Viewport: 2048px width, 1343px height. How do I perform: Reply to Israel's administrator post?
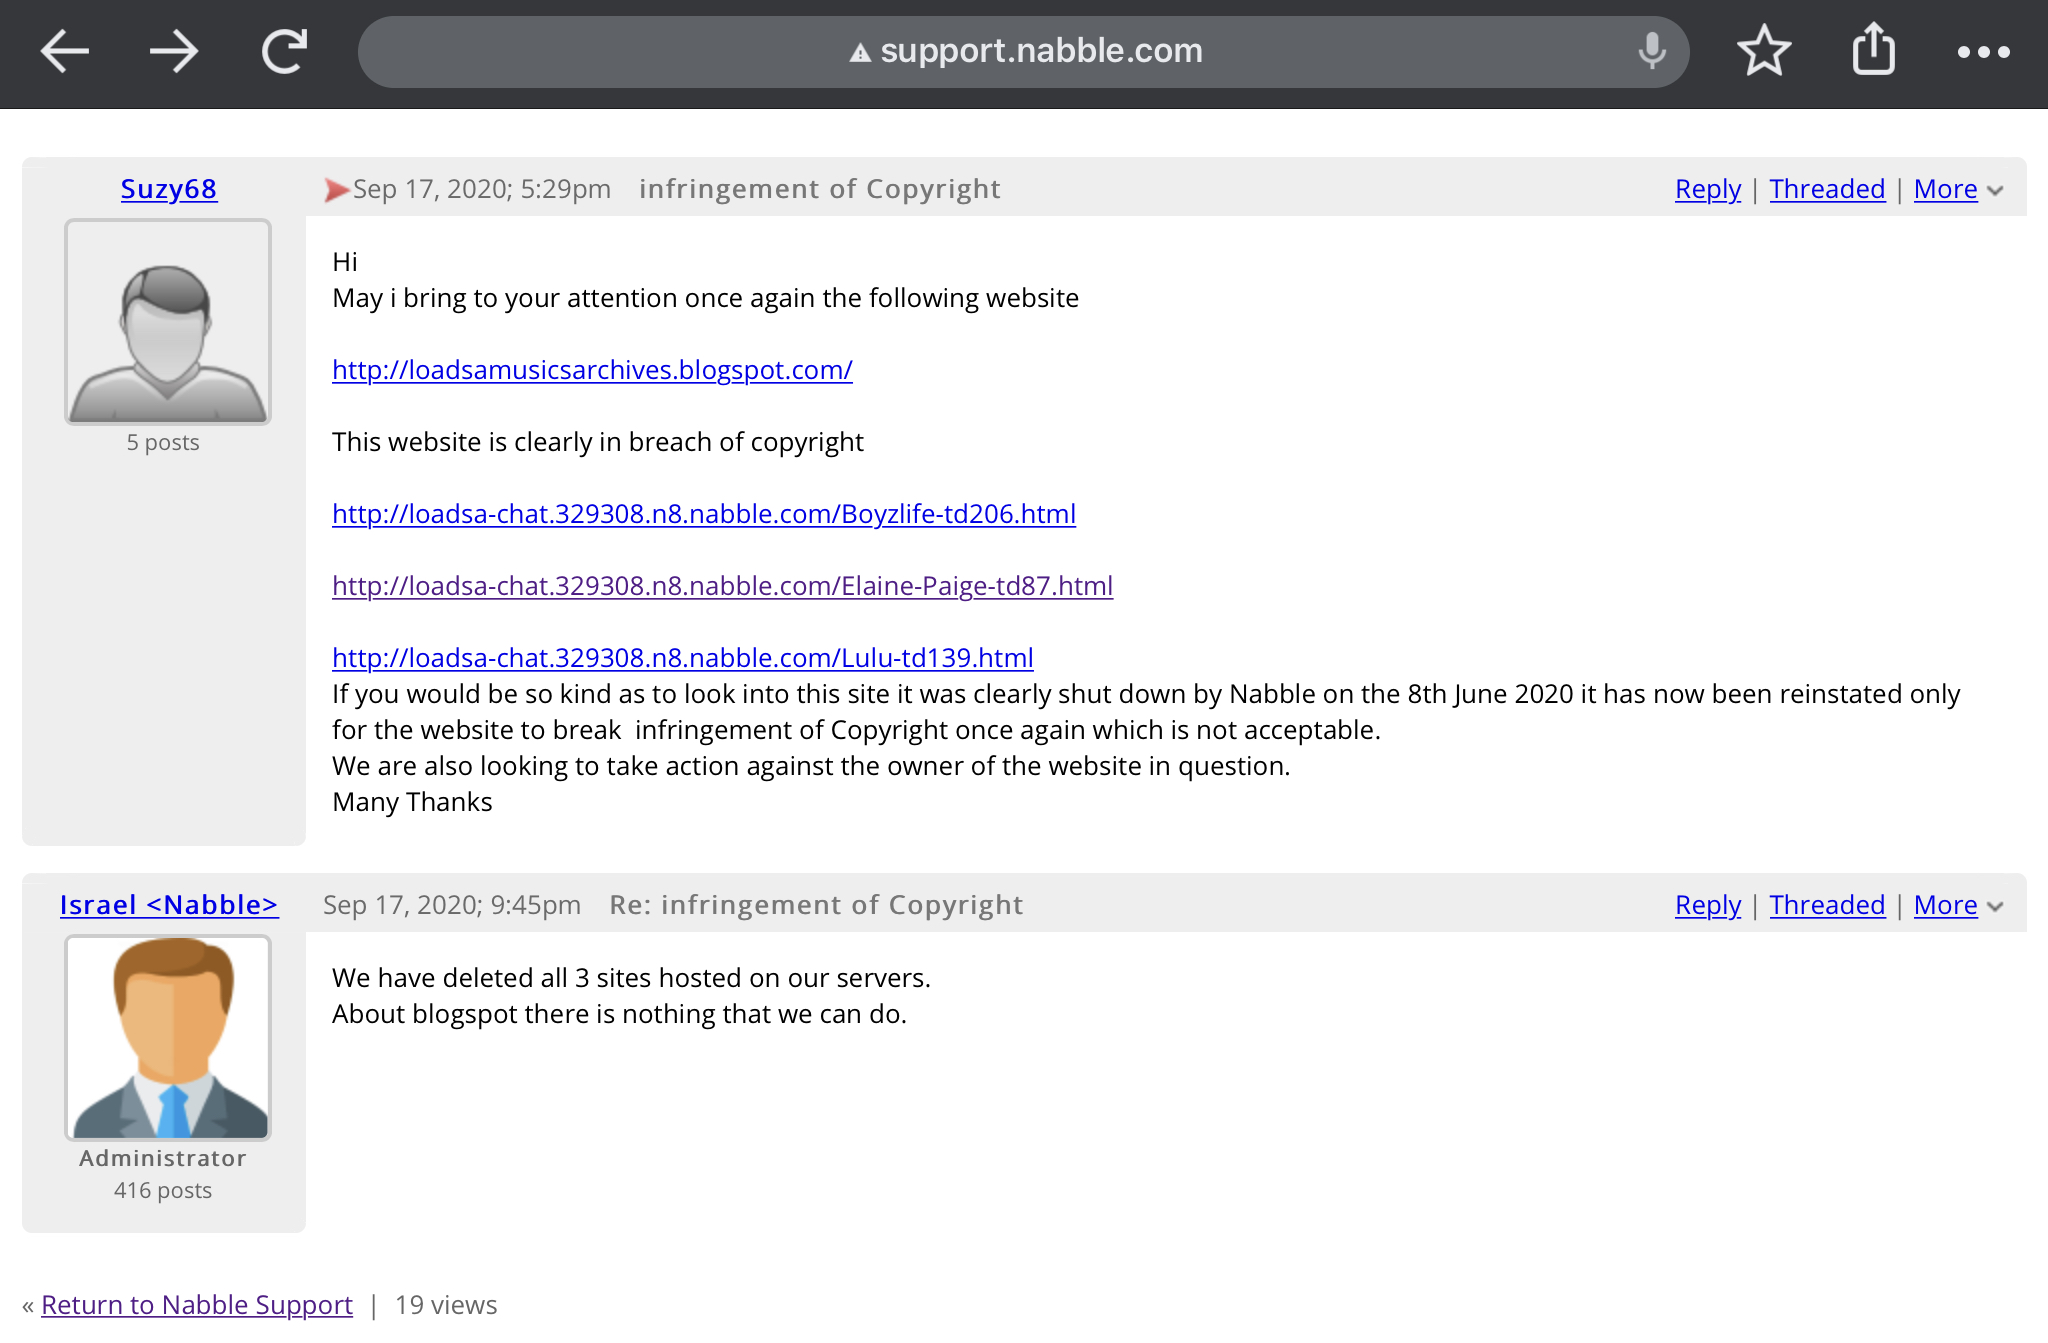1707,905
